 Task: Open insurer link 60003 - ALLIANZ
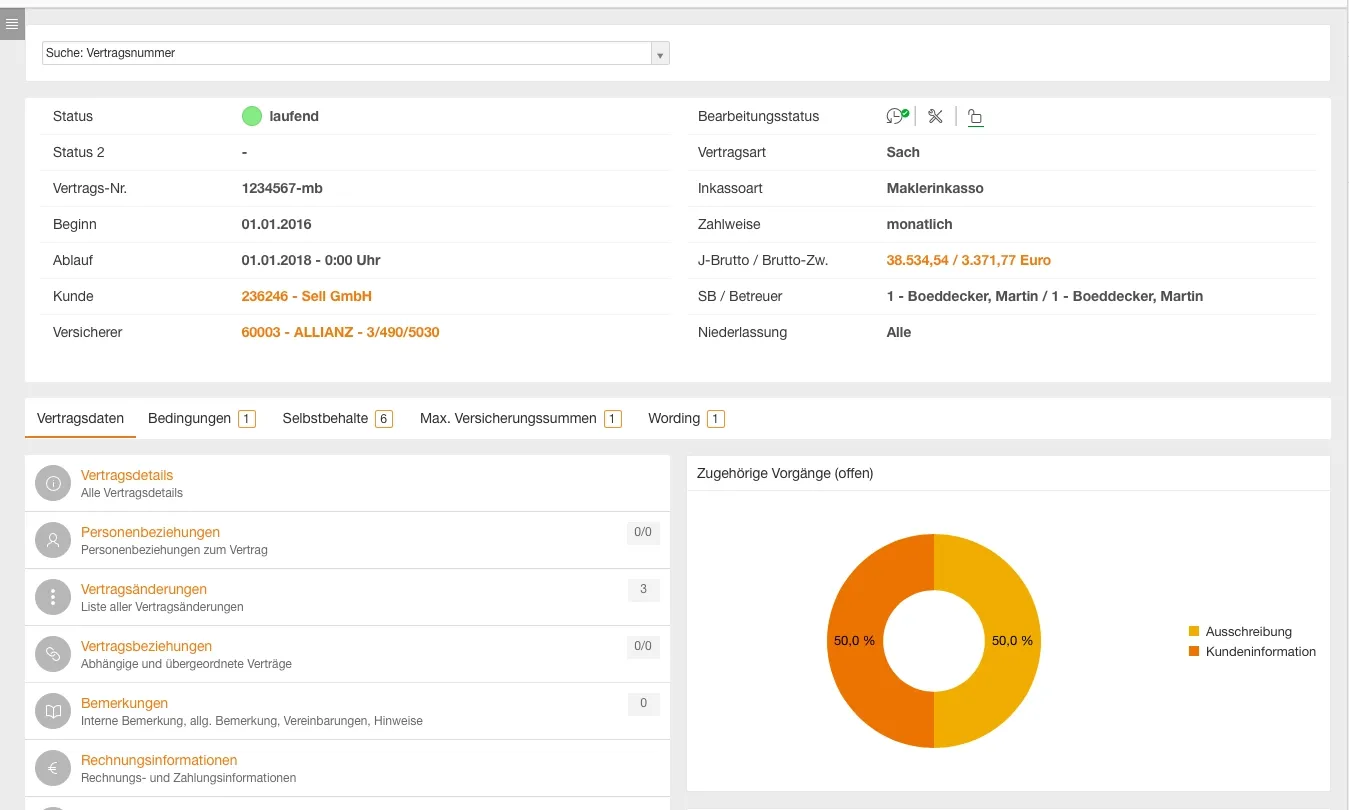pyautogui.click(x=340, y=332)
